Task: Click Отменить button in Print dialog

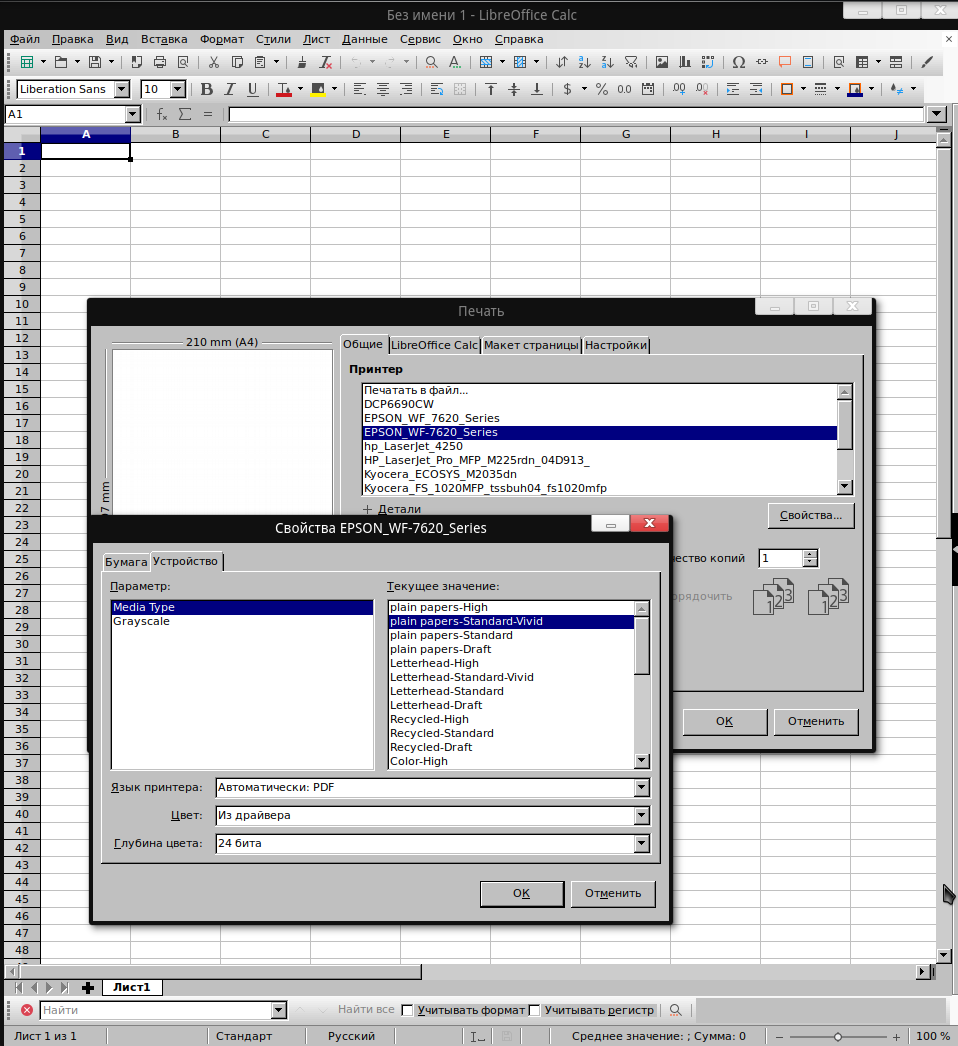Action: point(816,721)
